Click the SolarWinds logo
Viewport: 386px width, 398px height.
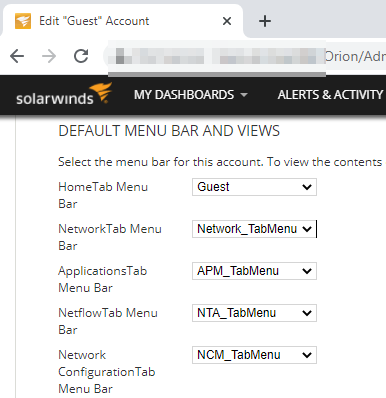click(x=64, y=95)
